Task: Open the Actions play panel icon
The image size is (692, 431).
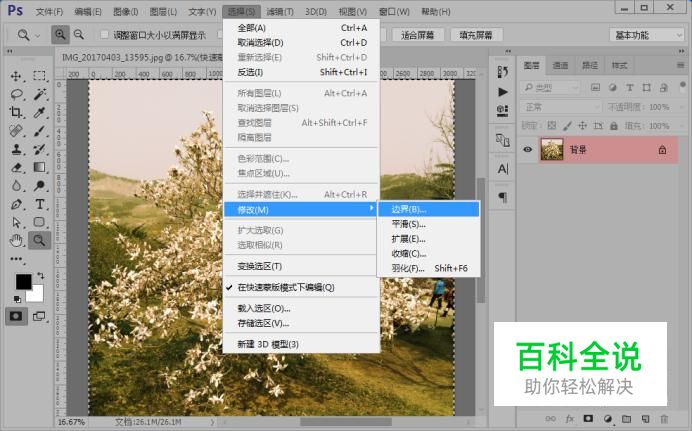Action: (x=503, y=92)
